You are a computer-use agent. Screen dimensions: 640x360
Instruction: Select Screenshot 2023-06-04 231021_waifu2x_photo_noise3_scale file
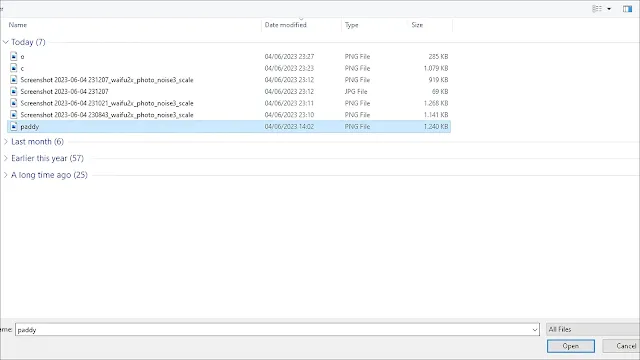coord(107,103)
